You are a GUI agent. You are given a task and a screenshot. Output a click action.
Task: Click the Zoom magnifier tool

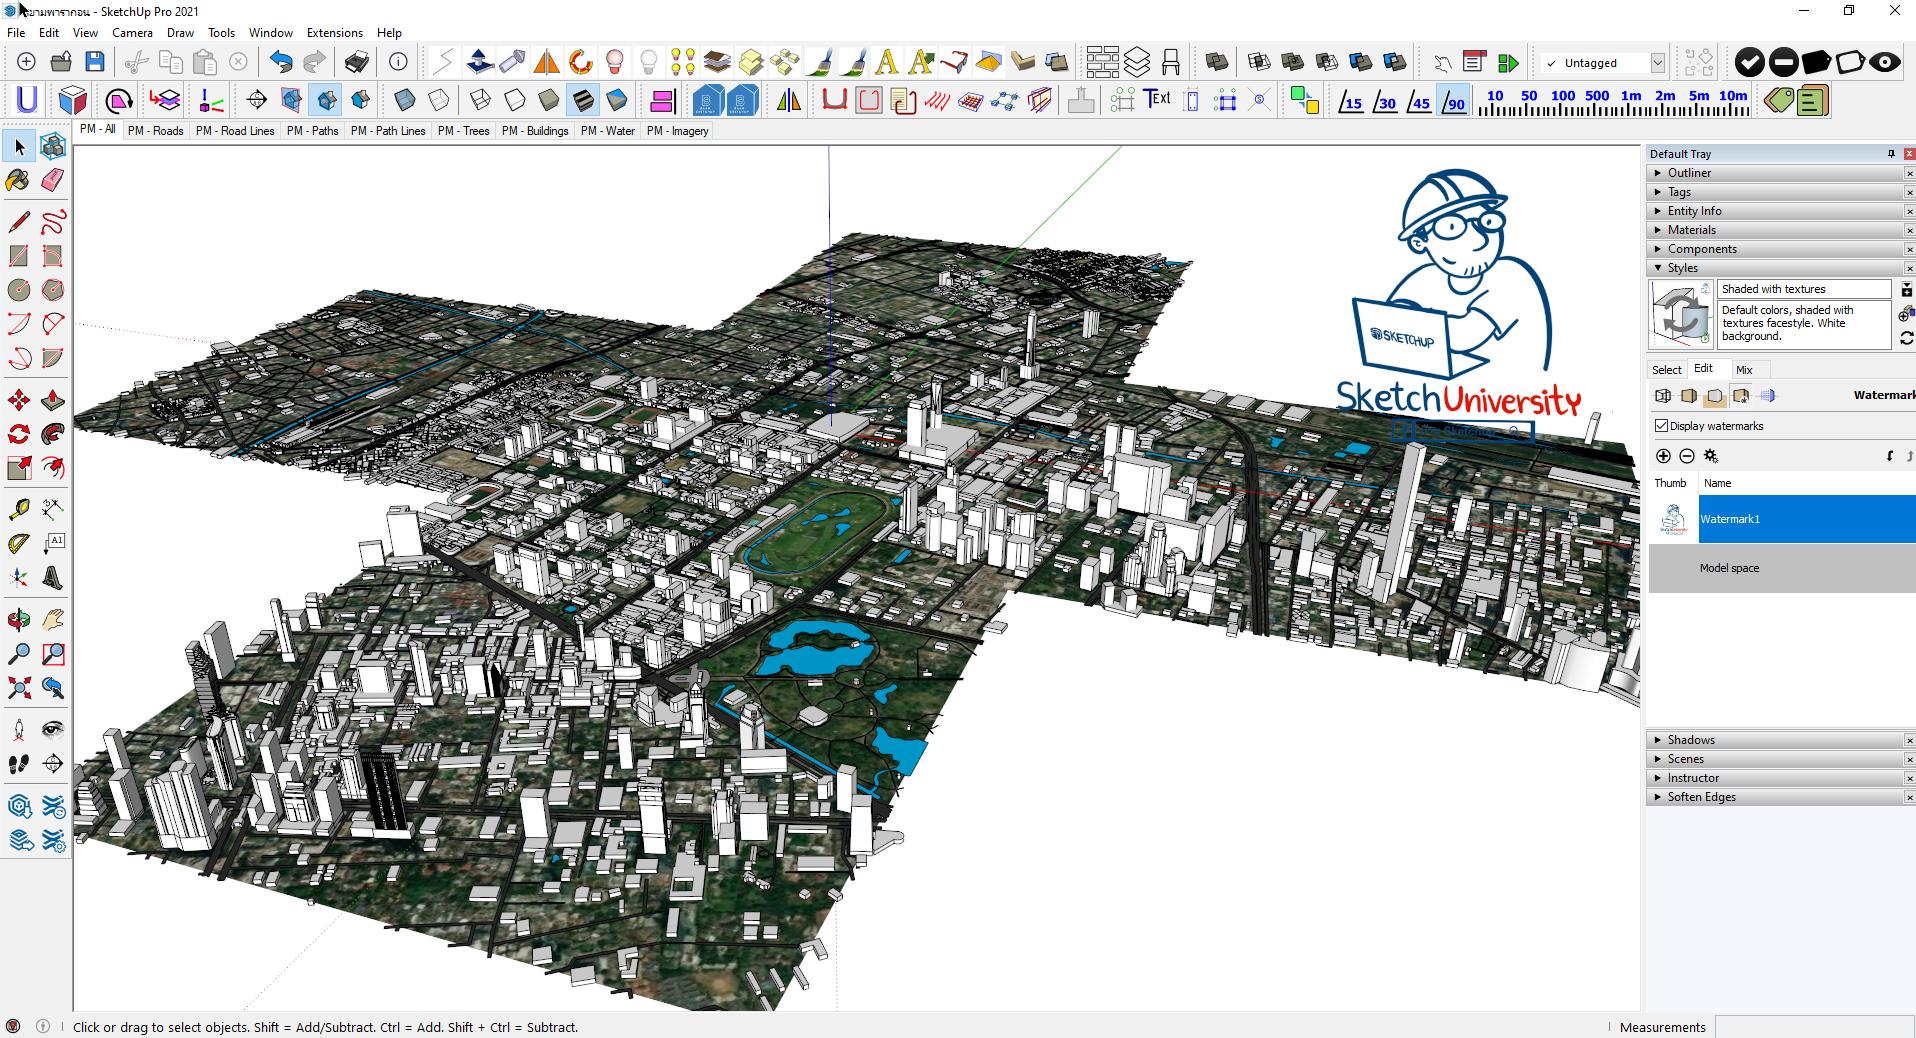(x=19, y=654)
